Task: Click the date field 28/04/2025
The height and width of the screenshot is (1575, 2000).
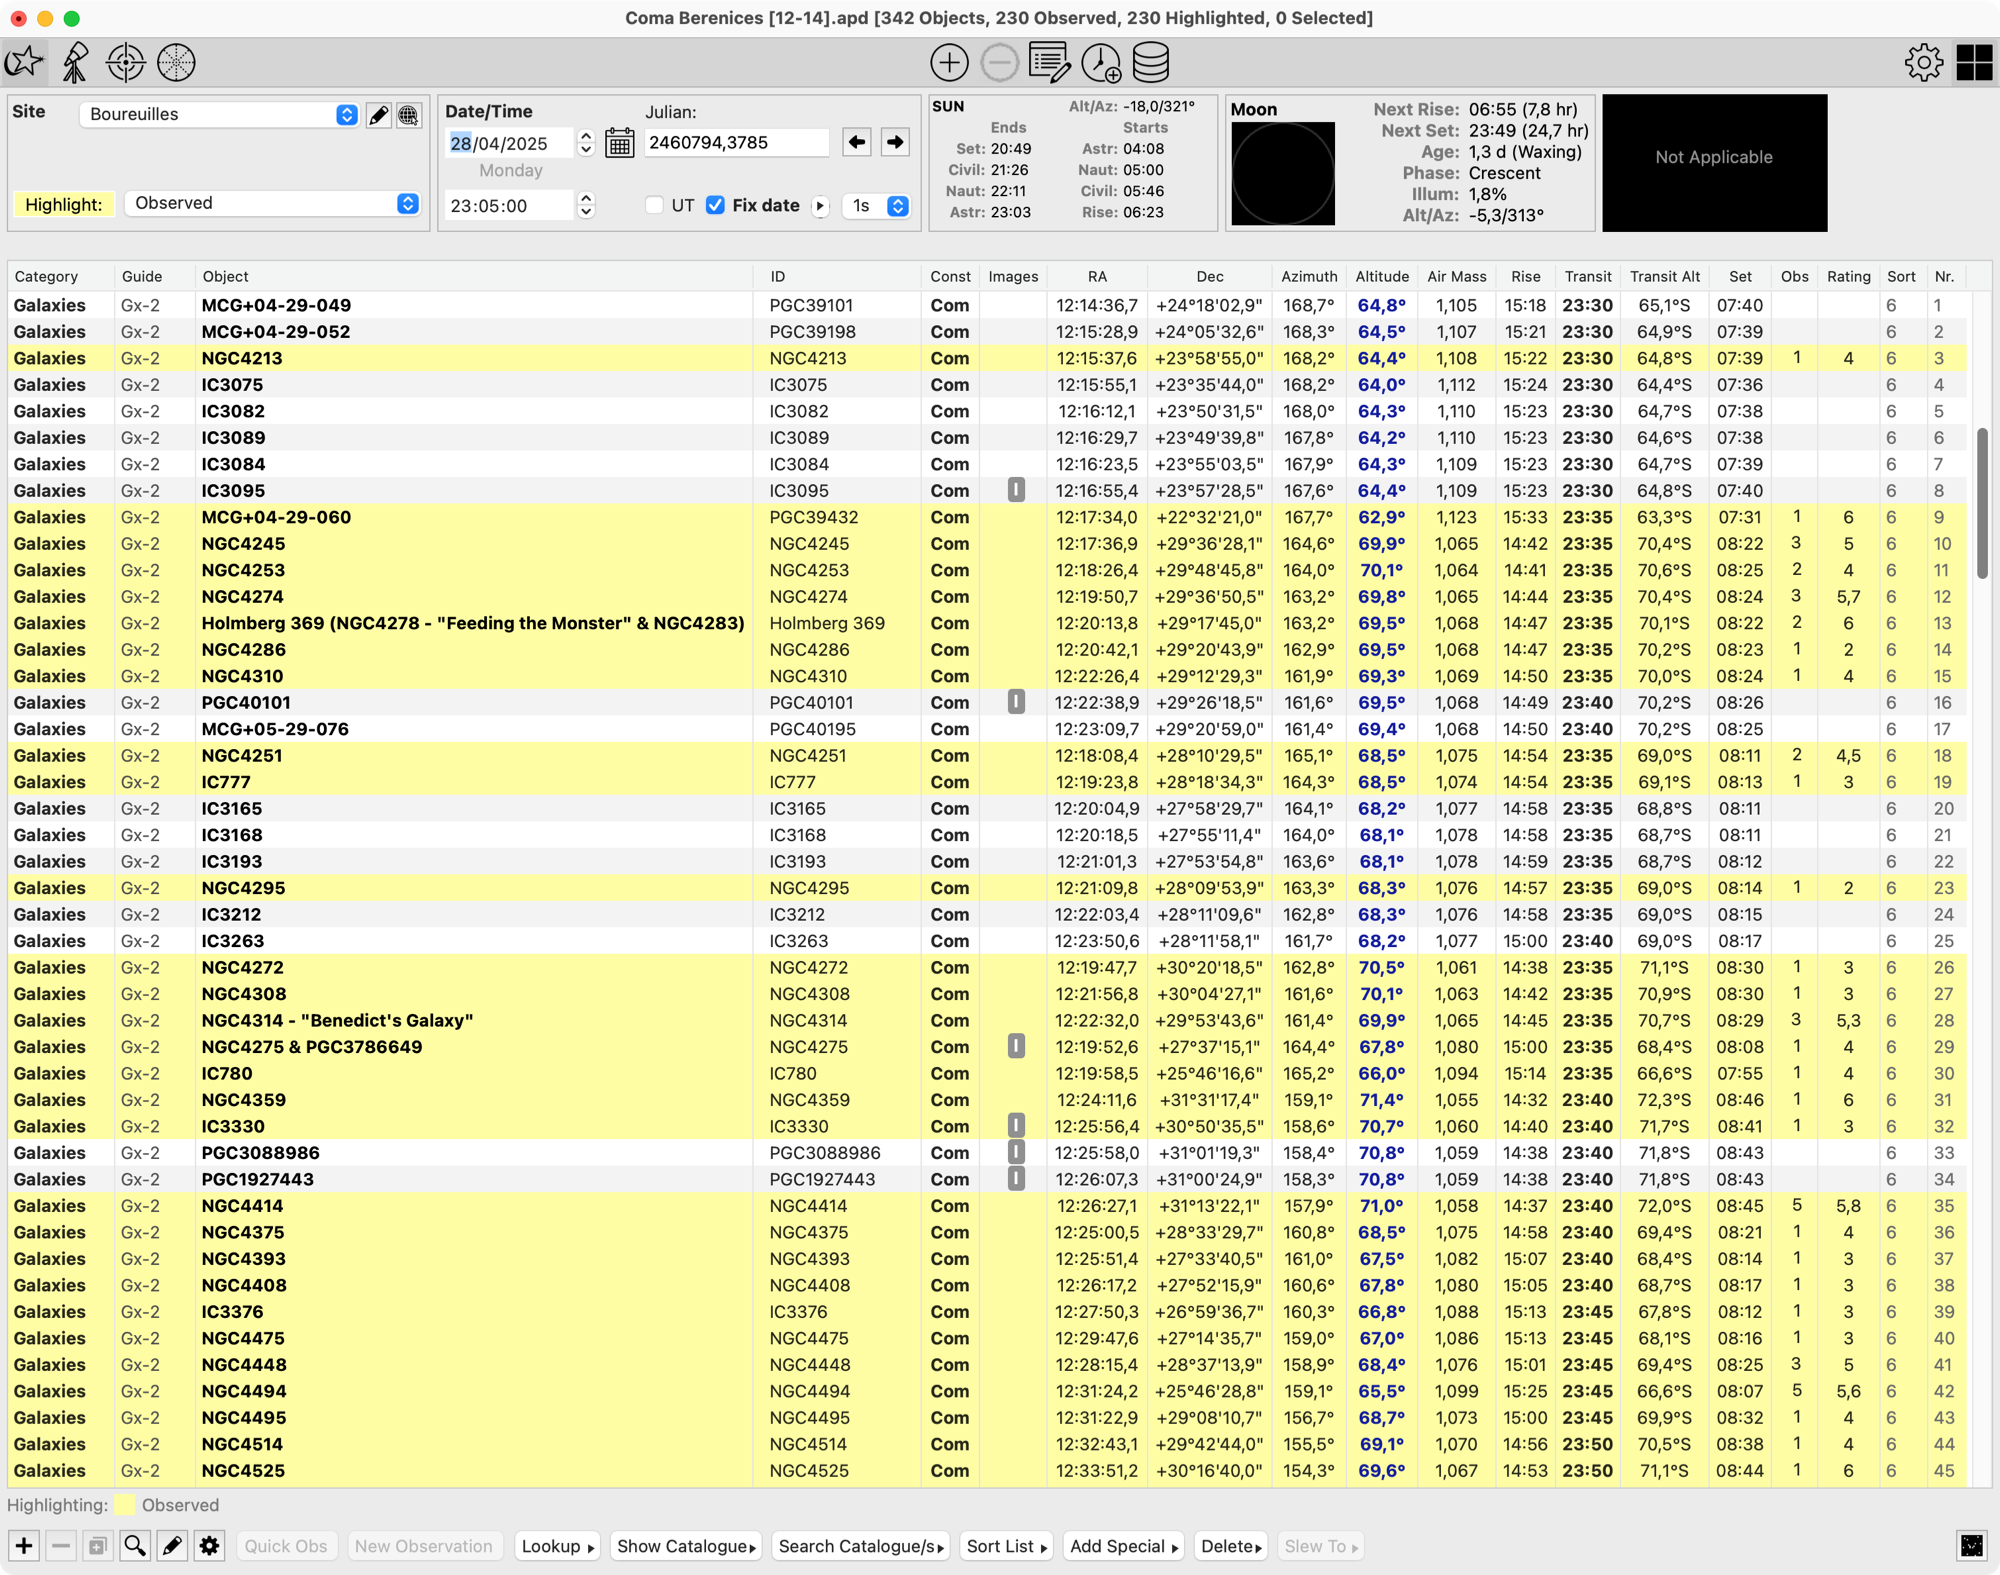Action: (x=510, y=143)
